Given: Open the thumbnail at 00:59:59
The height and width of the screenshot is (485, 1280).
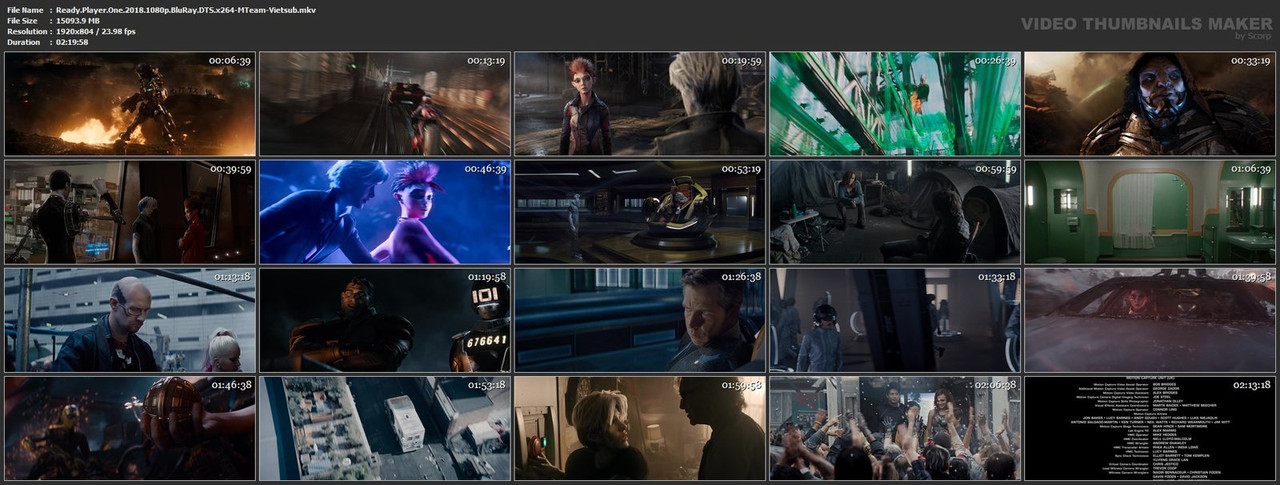Looking at the screenshot, I should click(895, 212).
